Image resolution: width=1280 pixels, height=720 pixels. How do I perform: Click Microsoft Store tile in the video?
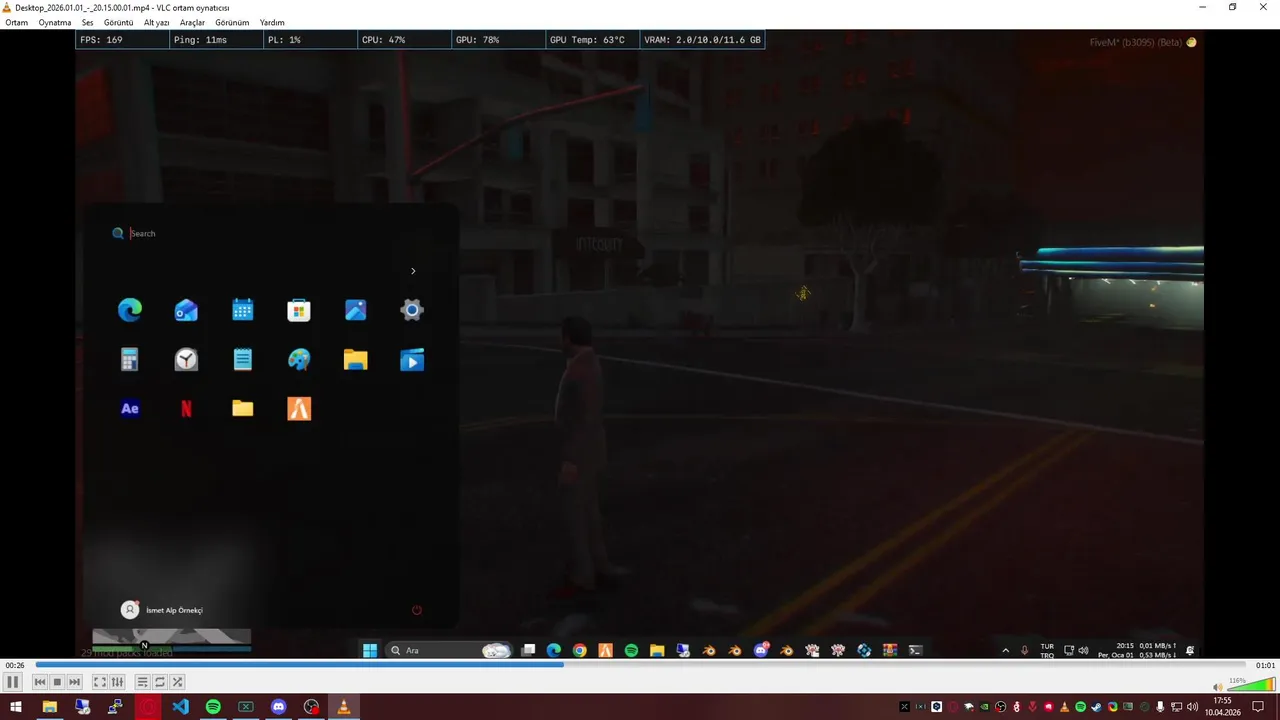point(299,310)
